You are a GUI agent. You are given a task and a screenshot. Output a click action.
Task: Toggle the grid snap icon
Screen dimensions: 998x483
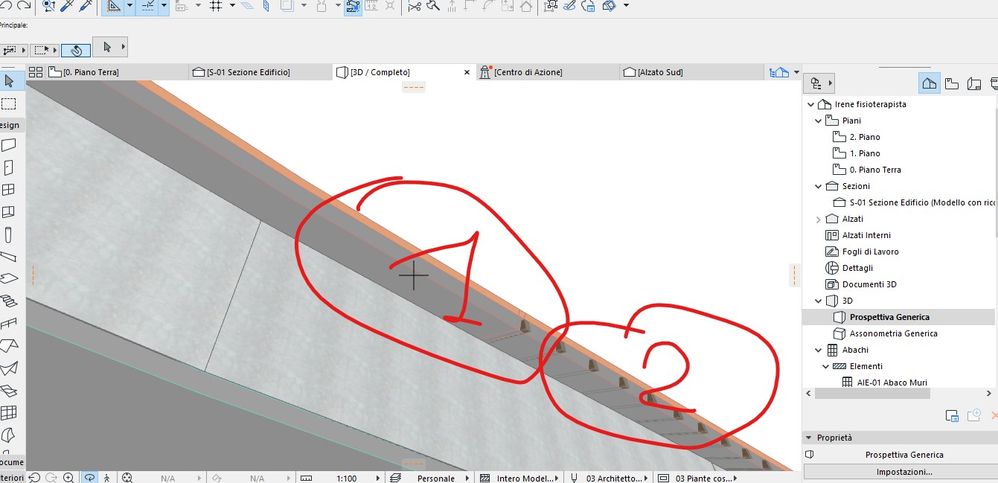(216, 6)
